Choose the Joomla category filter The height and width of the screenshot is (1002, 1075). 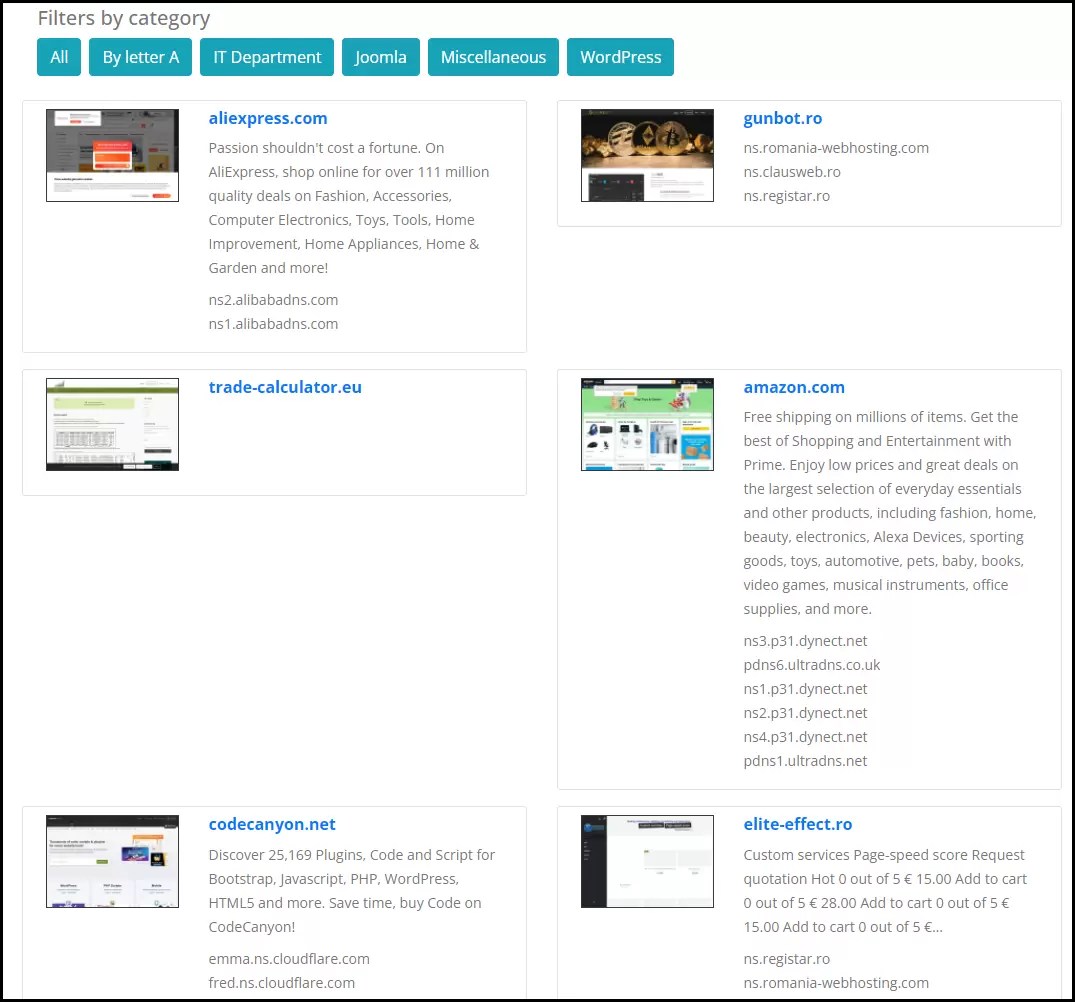(x=381, y=57)
